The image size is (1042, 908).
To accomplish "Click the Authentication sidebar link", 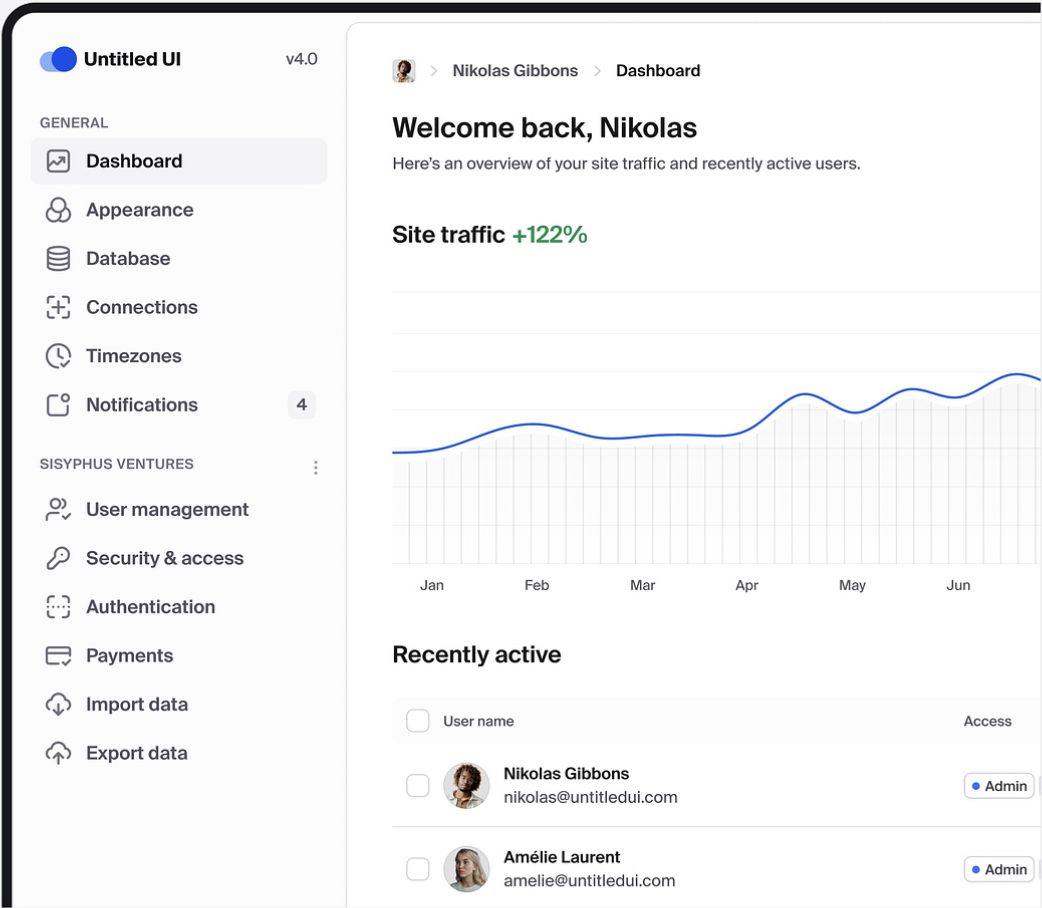I will pos(150,607).
